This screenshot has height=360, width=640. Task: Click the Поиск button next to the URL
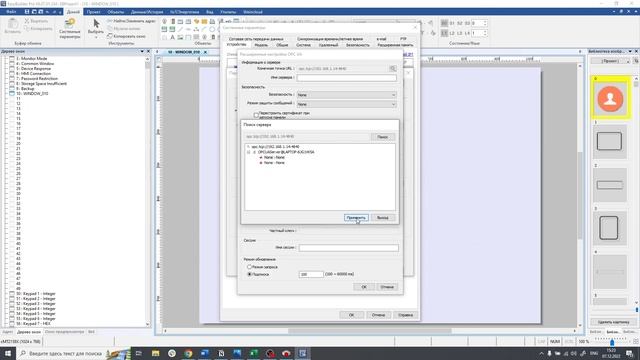tap(382, 137)
